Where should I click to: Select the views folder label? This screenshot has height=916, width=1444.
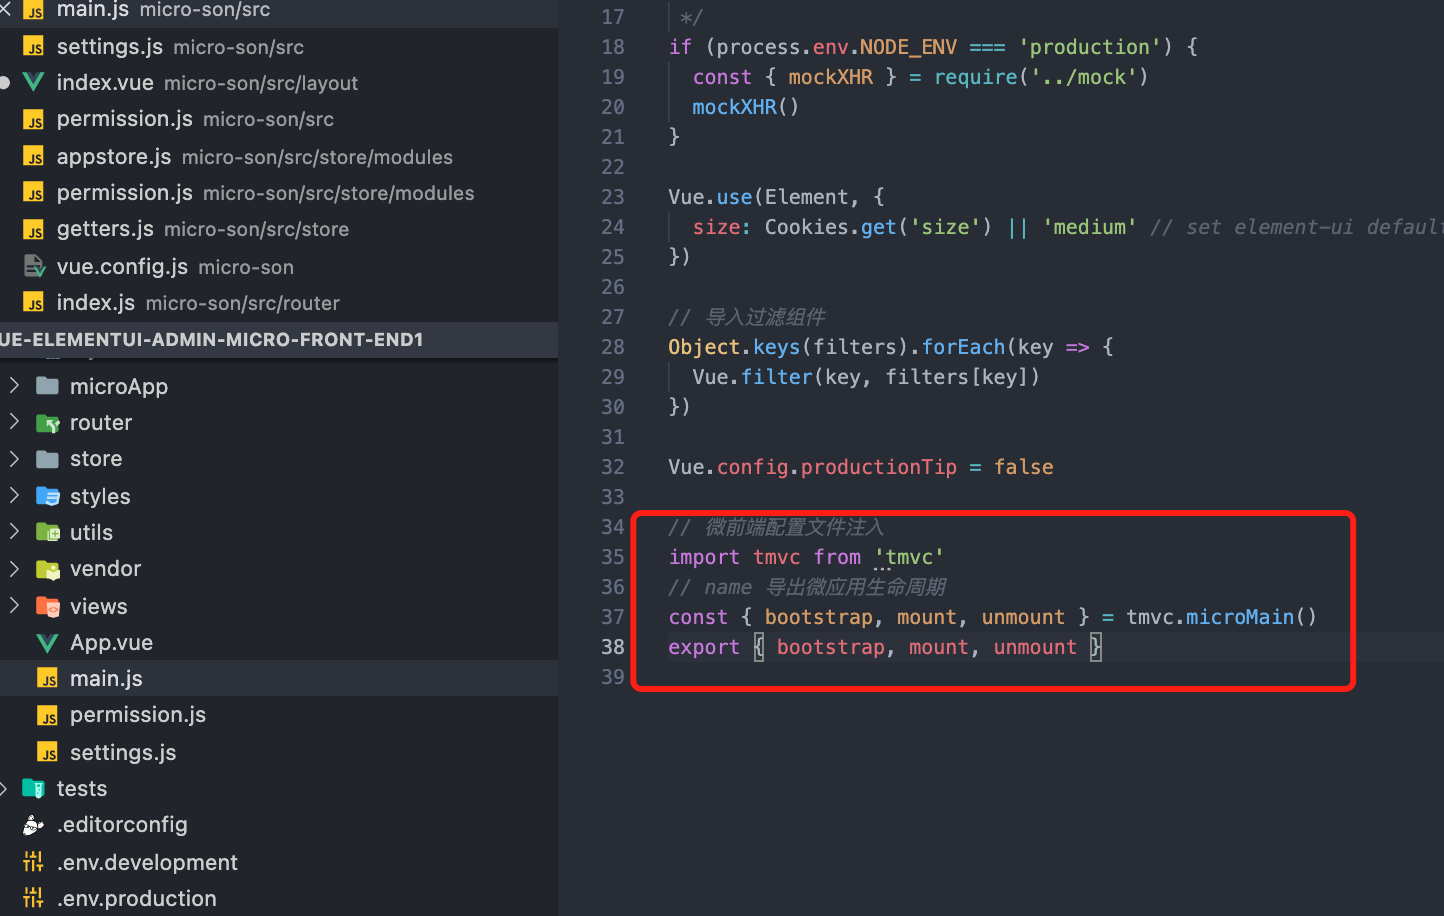pyautogui.click(x=99, y=606)
